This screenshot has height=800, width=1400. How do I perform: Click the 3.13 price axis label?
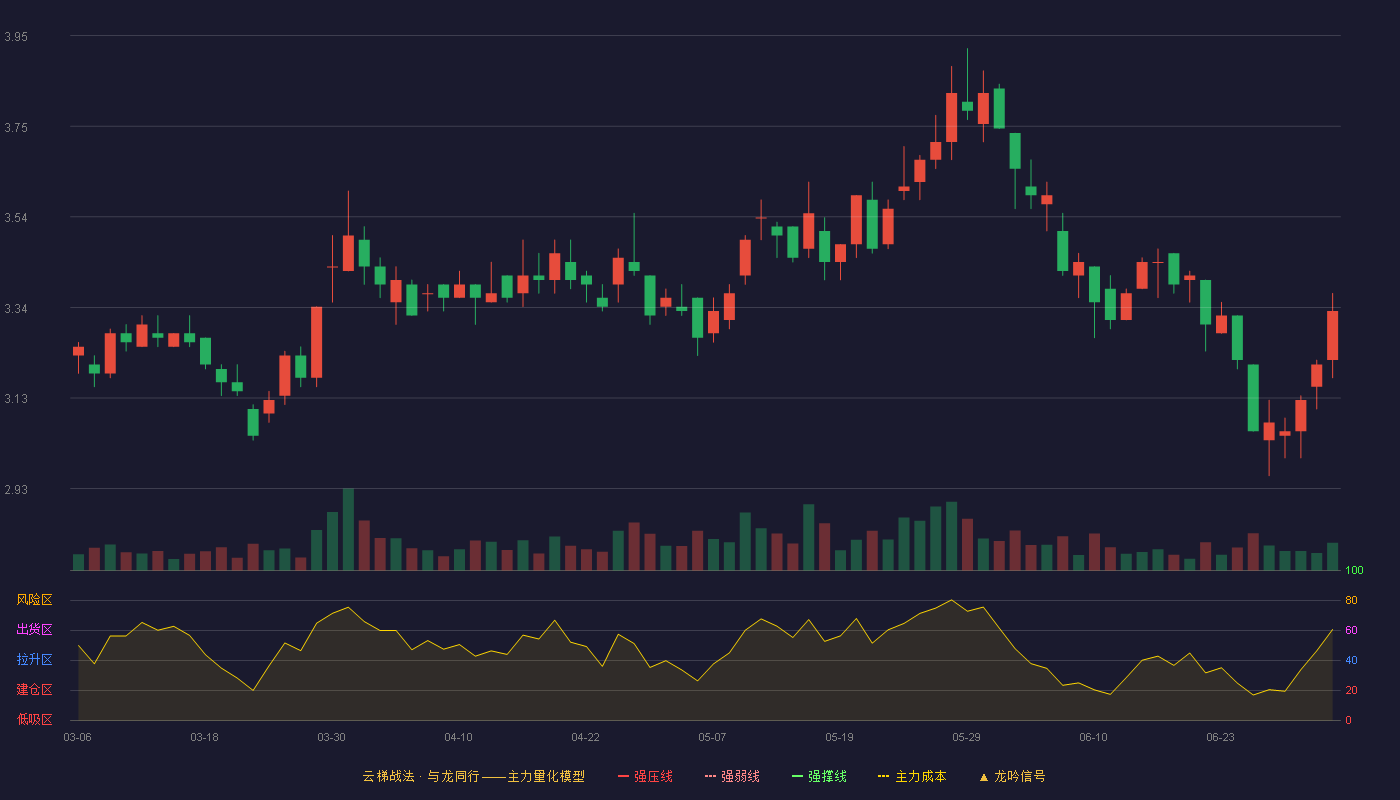coord(16,399)
